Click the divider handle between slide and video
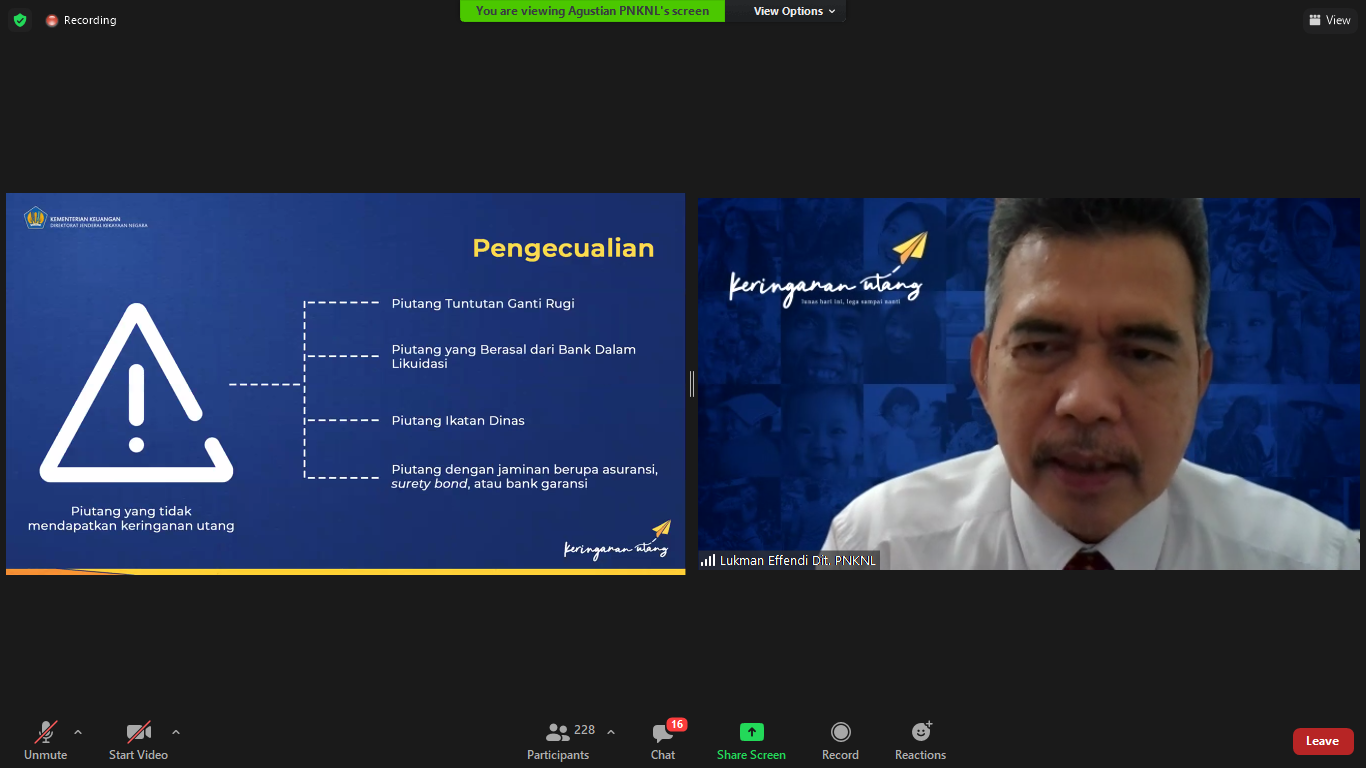 691,384
